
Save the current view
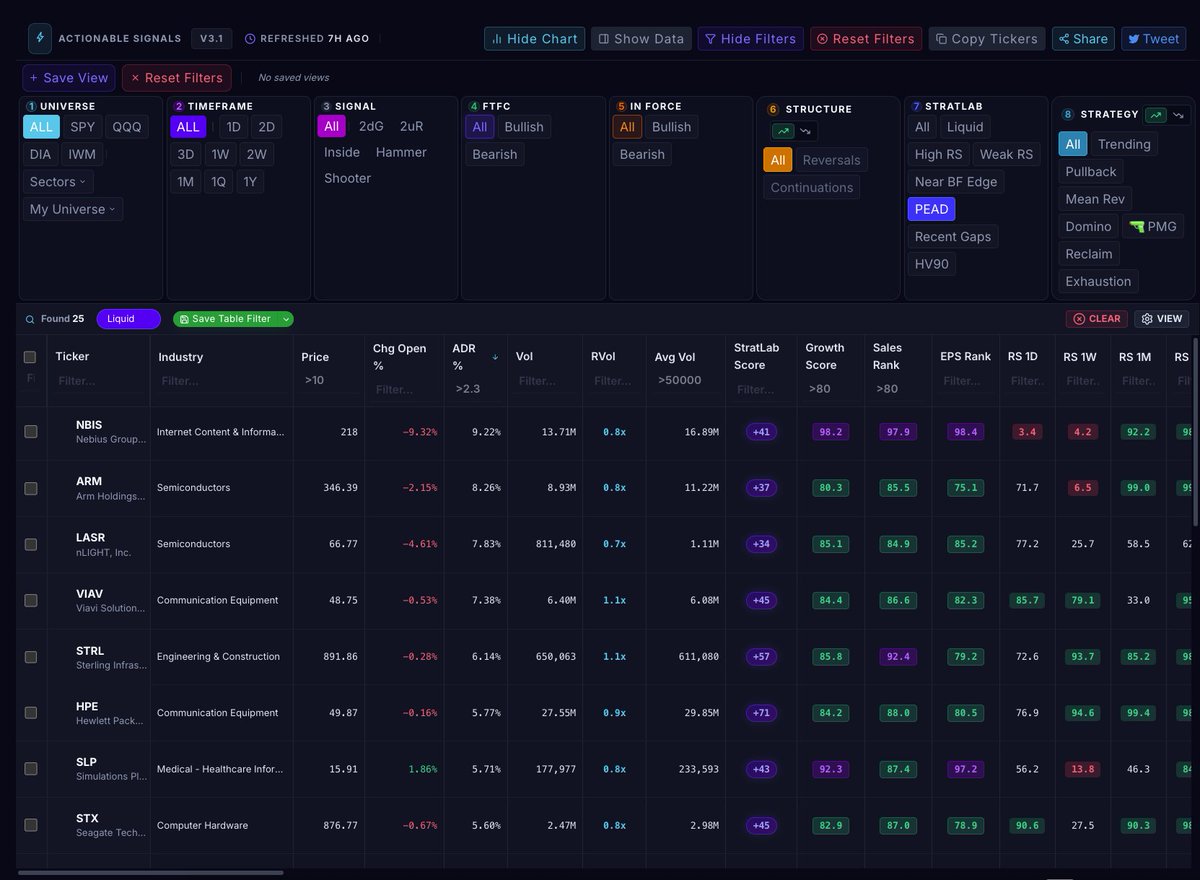pyautogui.click(x=69, y=78)
